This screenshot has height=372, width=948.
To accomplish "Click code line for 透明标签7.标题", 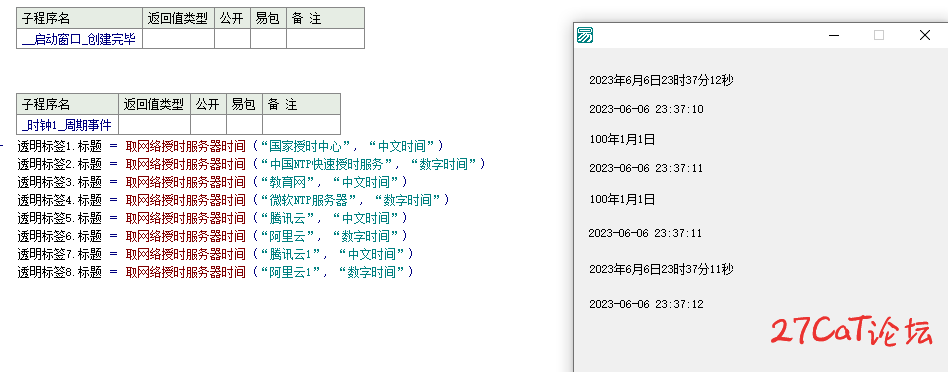I will (x=215, y=254).
